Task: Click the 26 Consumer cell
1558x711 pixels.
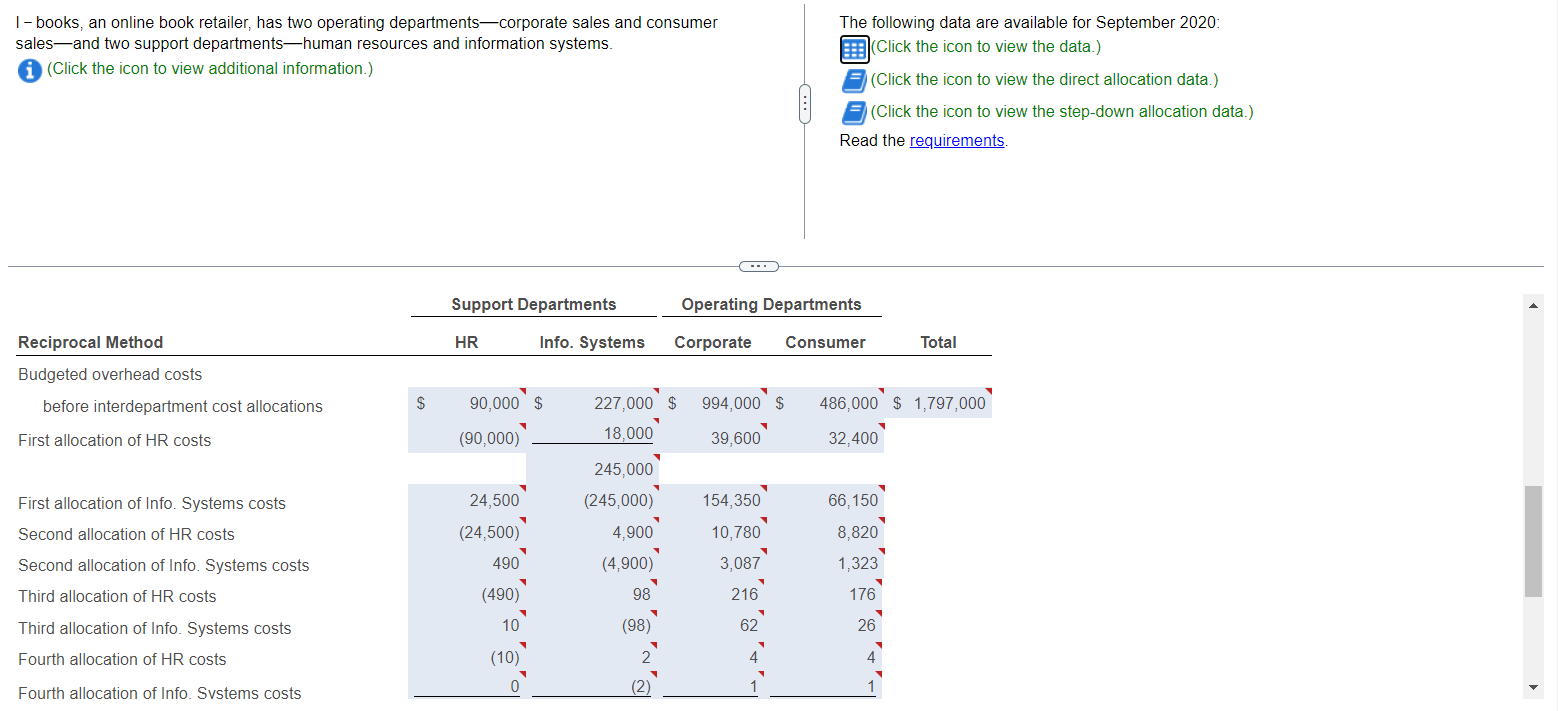Action: [826, 625]
